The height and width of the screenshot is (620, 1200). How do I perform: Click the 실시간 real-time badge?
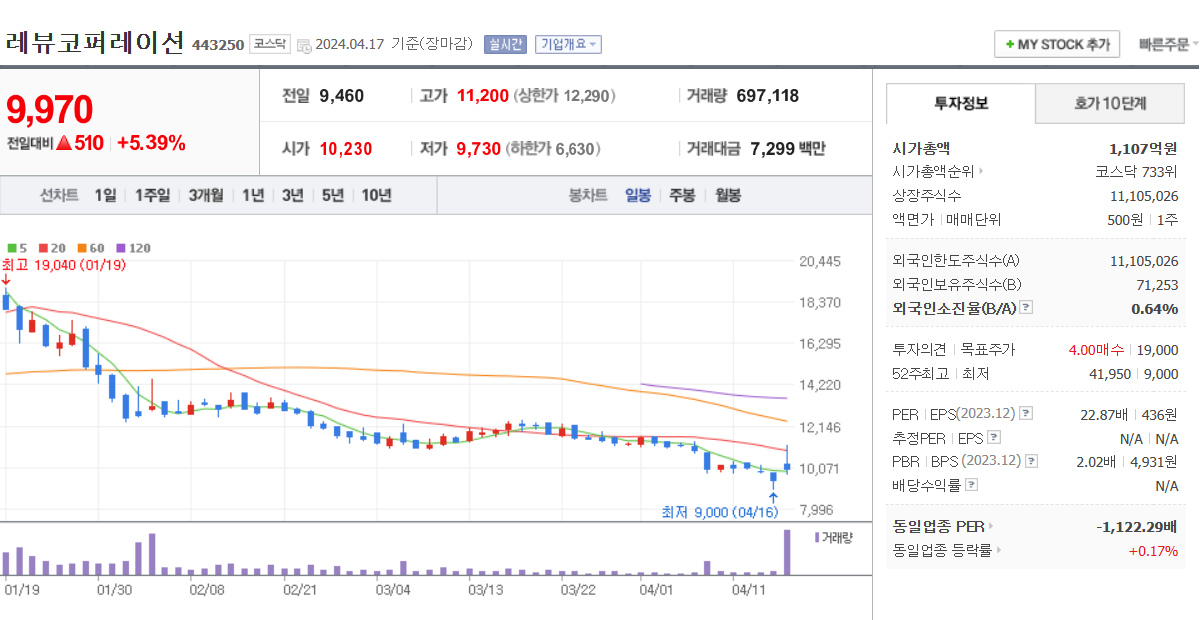505,44
